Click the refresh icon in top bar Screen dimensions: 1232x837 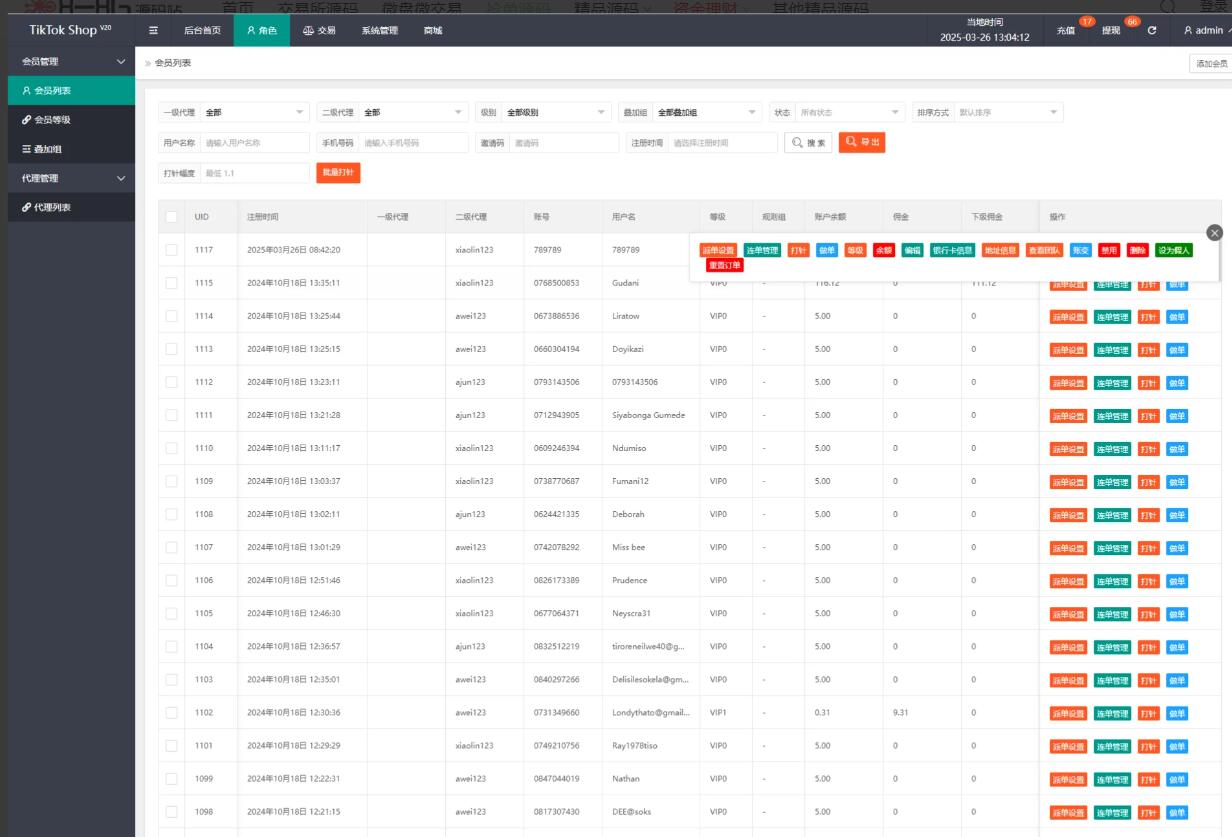(1151, 31)
